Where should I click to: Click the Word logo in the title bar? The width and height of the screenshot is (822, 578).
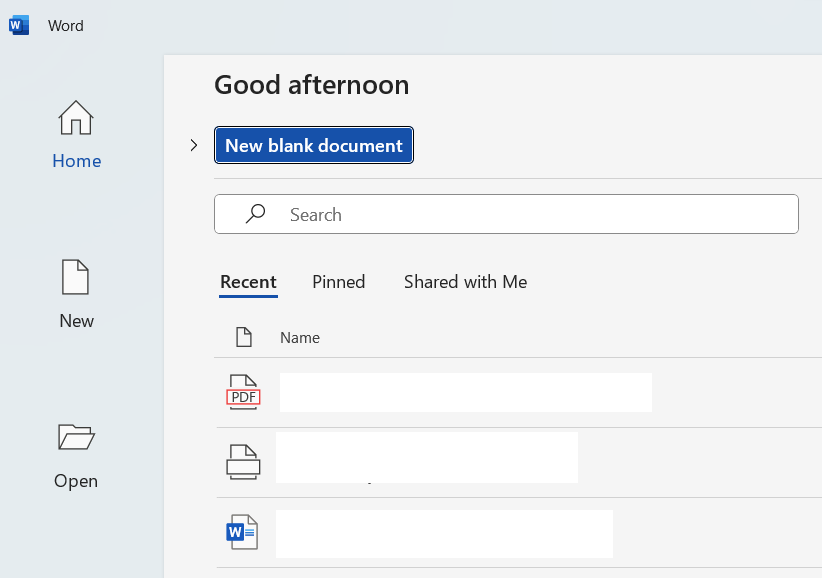pyautogui.click(x=19, y=26)
